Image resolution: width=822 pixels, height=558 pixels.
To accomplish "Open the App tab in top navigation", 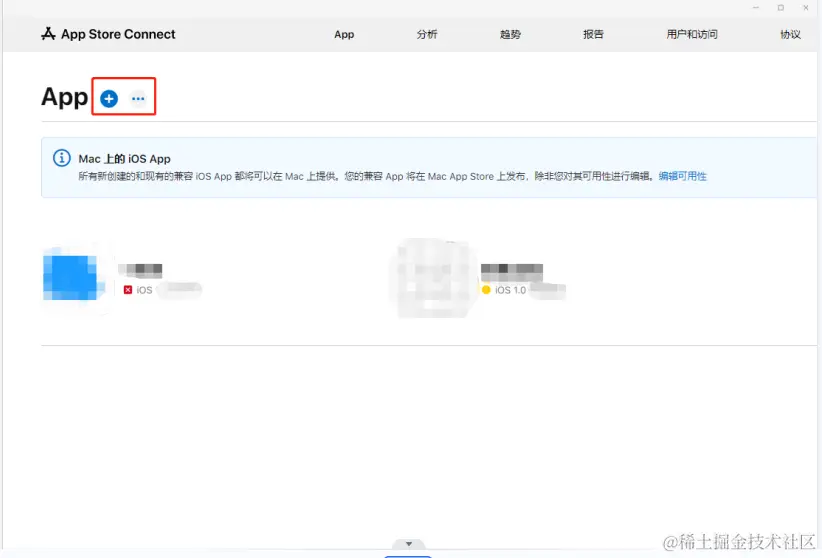I will click(x=344, y=35).
